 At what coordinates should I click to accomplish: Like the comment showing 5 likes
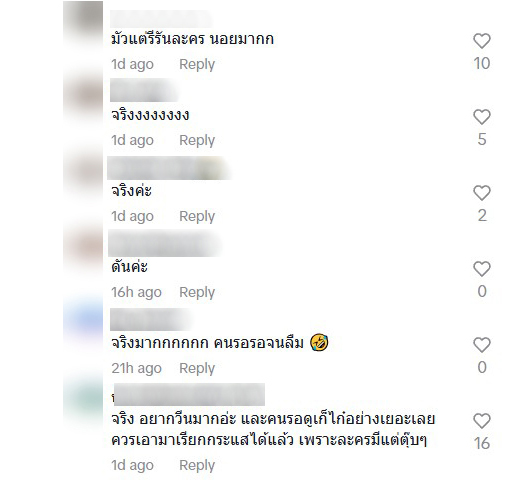click(x=482, y=117)
